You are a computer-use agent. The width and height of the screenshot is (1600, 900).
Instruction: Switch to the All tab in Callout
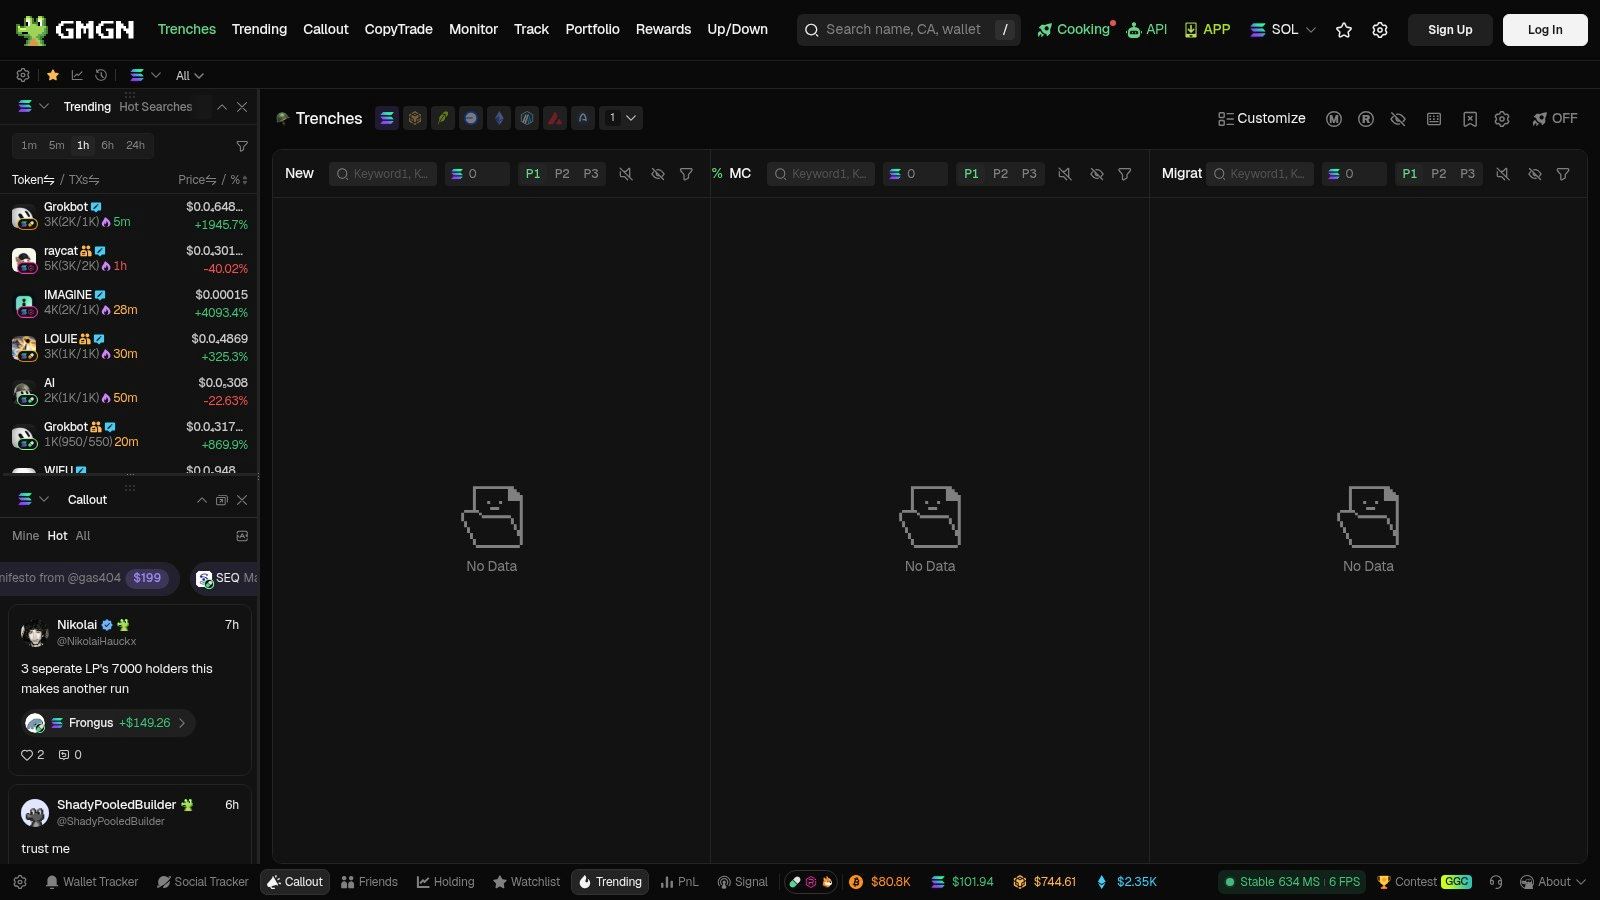[x=83, y=536]
